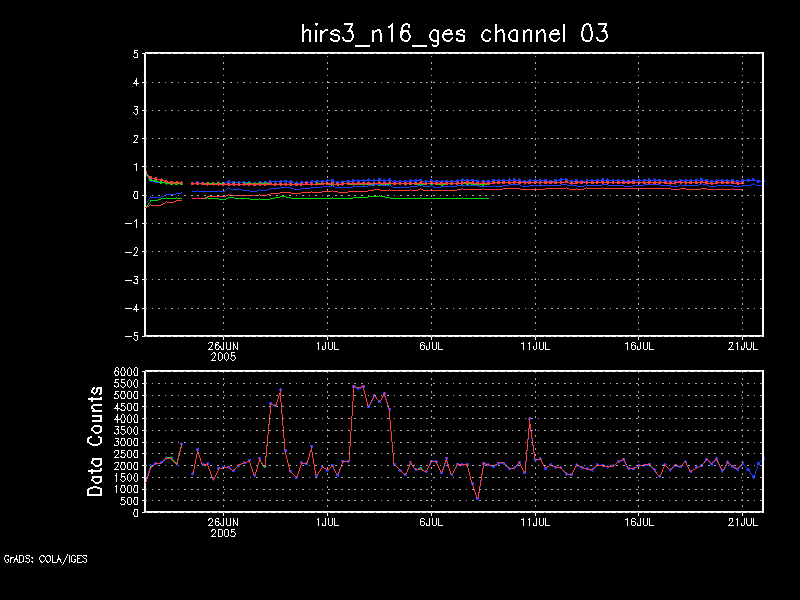This screenshot has height=600, width=800.
Task: Click the -3 tick on the upper y-axis
Action: pos(131,280)
